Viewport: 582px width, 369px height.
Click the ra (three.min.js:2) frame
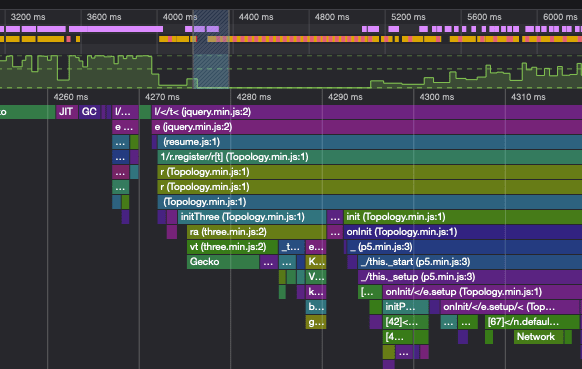point(256,232)
